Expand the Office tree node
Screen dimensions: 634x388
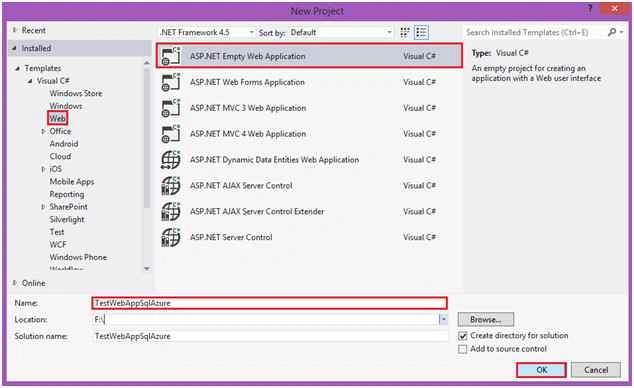pos(43,131)
